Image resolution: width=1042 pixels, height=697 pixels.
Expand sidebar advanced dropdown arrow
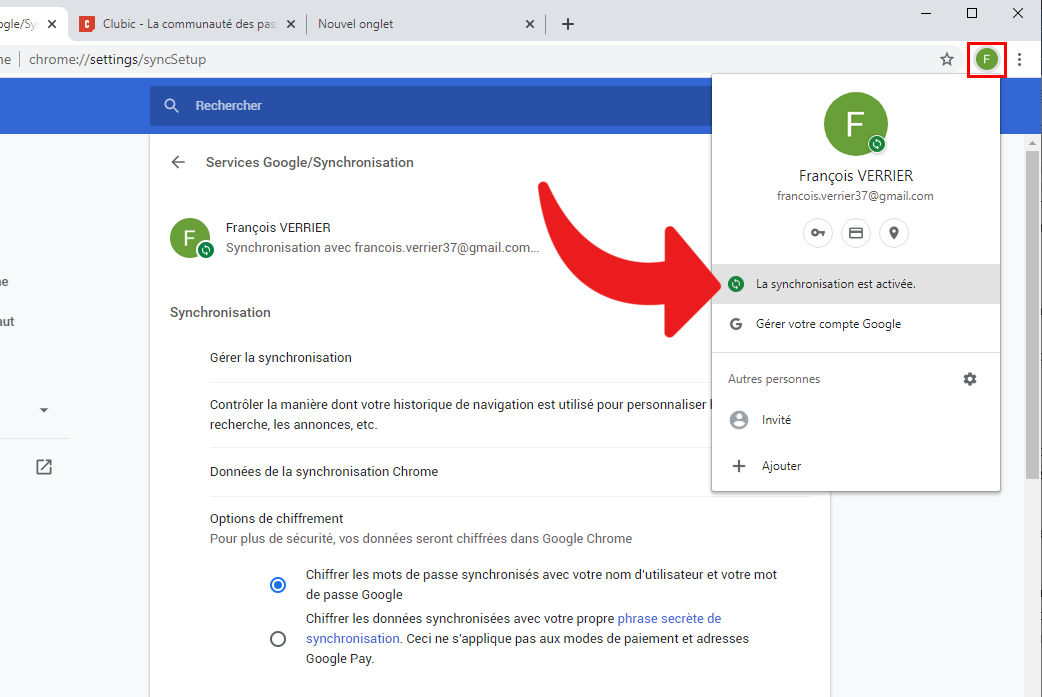44,410
